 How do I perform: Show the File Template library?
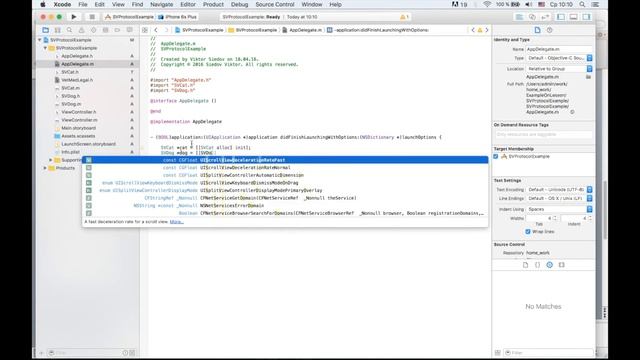pos(525,265)
